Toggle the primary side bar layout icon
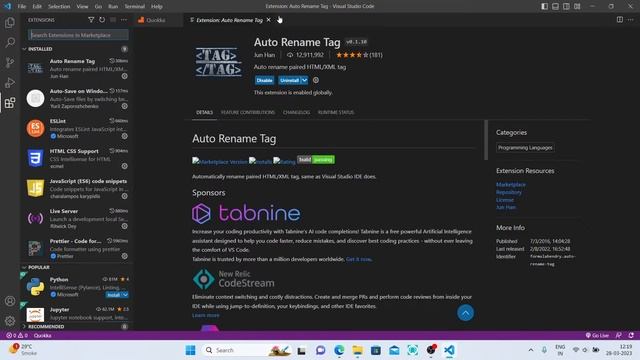Image resolution: width=640 pixels, height=360 pixels. (x=544, y=6)
